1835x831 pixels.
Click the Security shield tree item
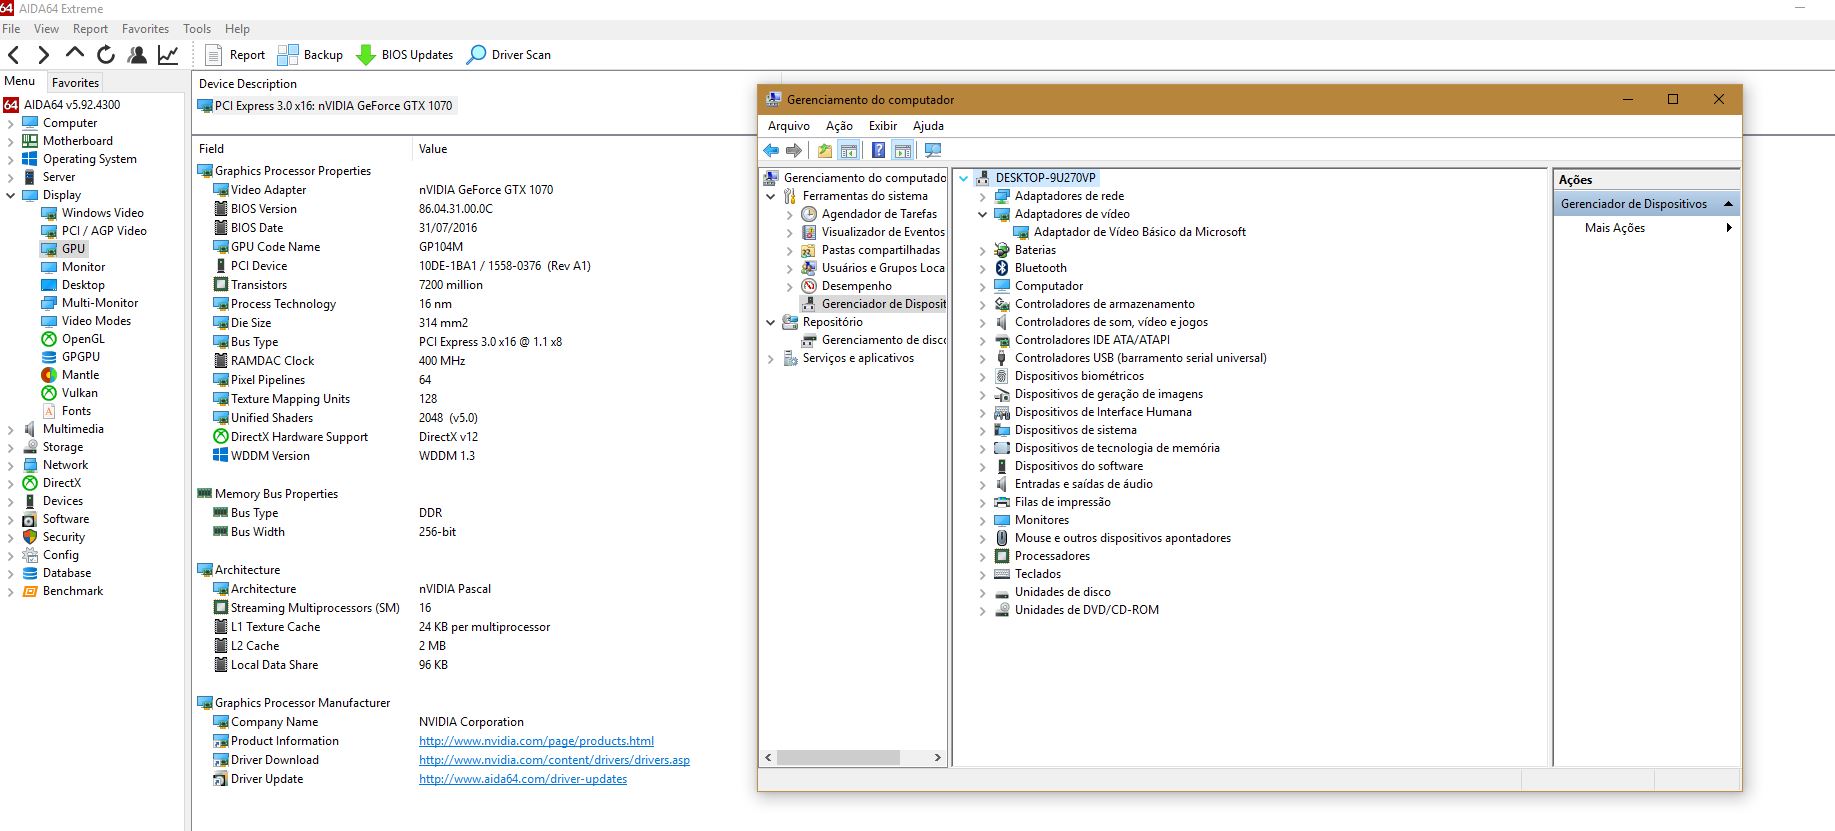click(63, 537)
